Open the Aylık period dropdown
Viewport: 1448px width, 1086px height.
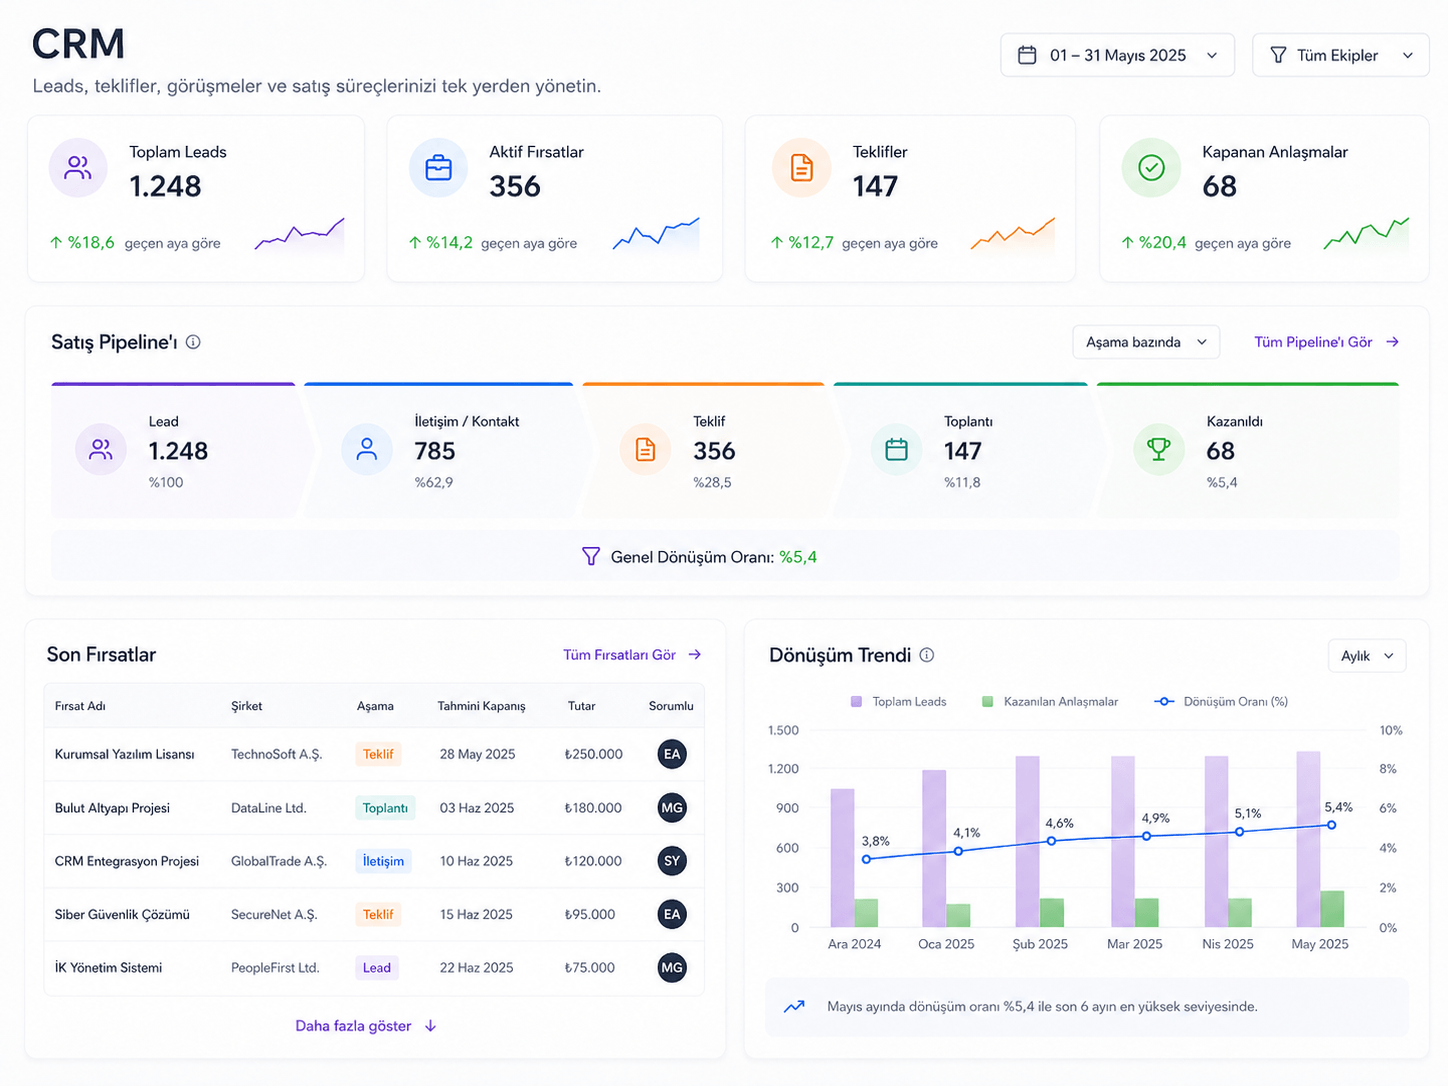1367,656
